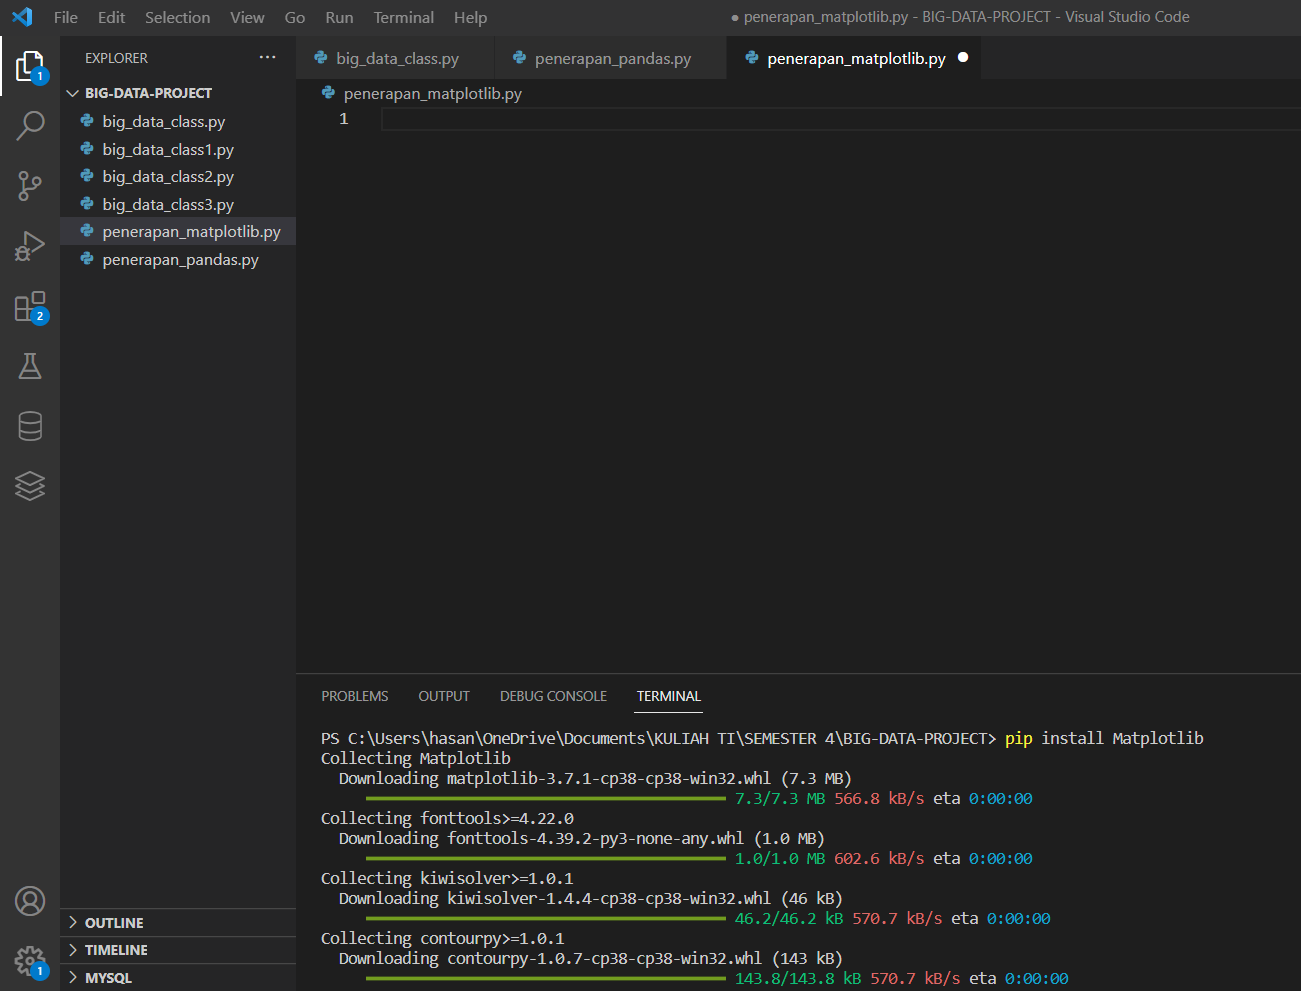Open the Edit menu
The image size is (1301, 991).
pos(112,17)
